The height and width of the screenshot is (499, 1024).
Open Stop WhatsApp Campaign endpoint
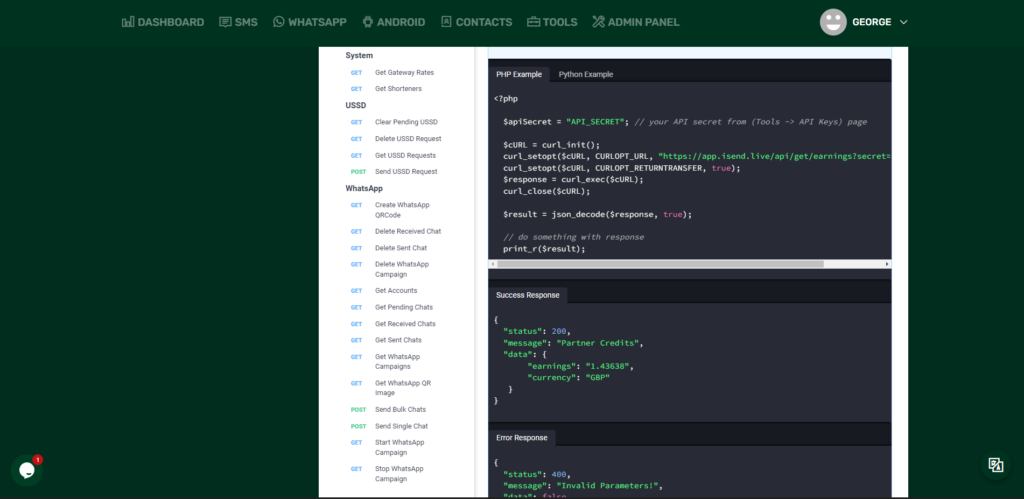[400, 474]
